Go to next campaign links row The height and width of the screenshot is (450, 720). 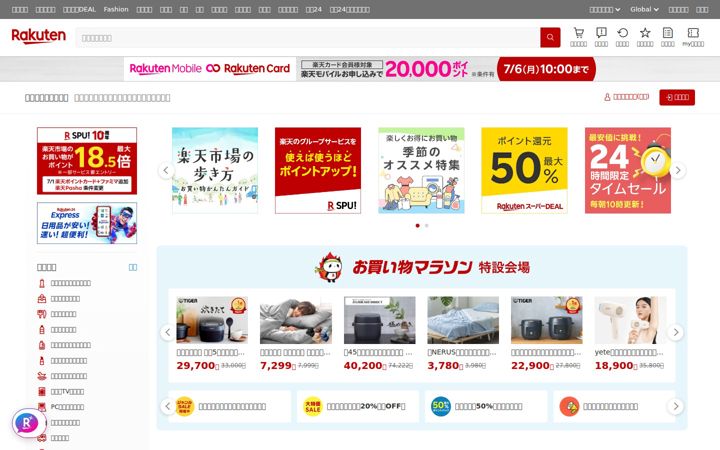(675, 406)
